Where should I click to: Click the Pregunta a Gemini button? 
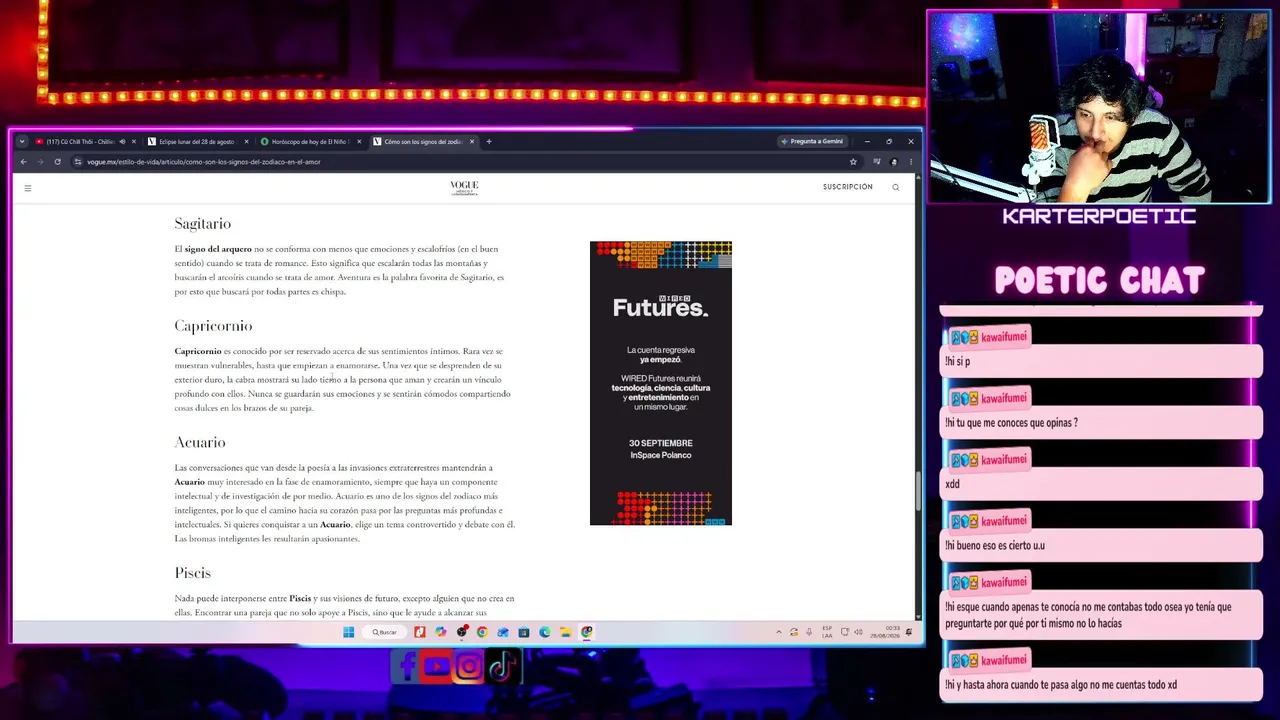[x=812, y=141]
